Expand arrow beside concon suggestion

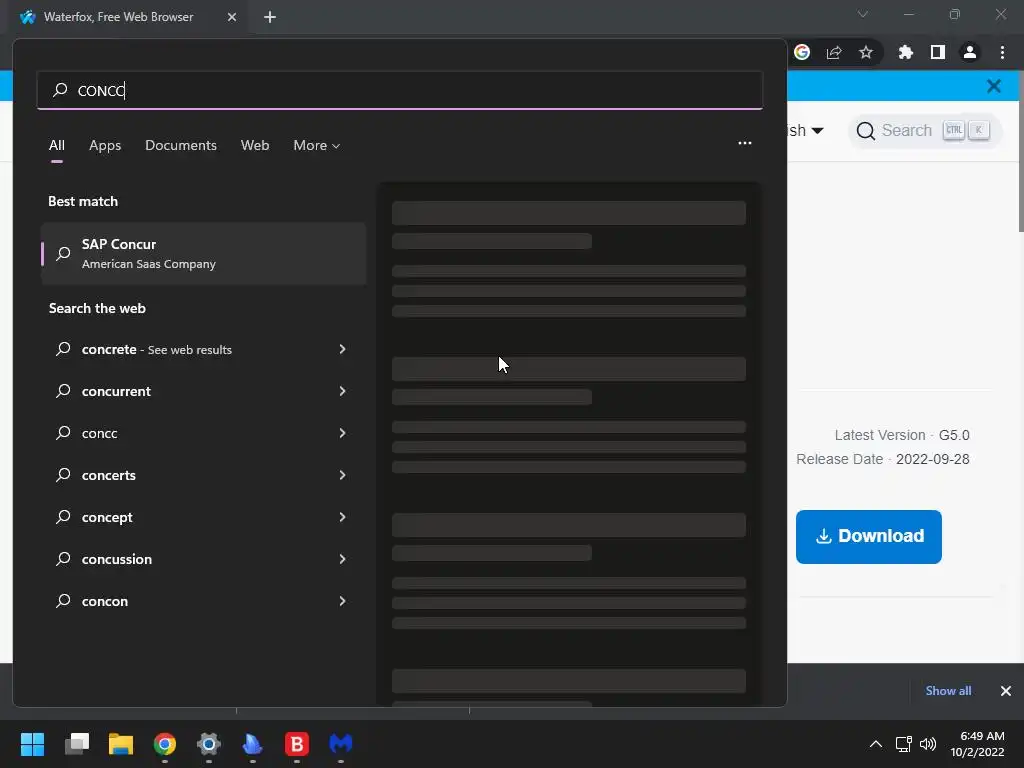(342, 601)
